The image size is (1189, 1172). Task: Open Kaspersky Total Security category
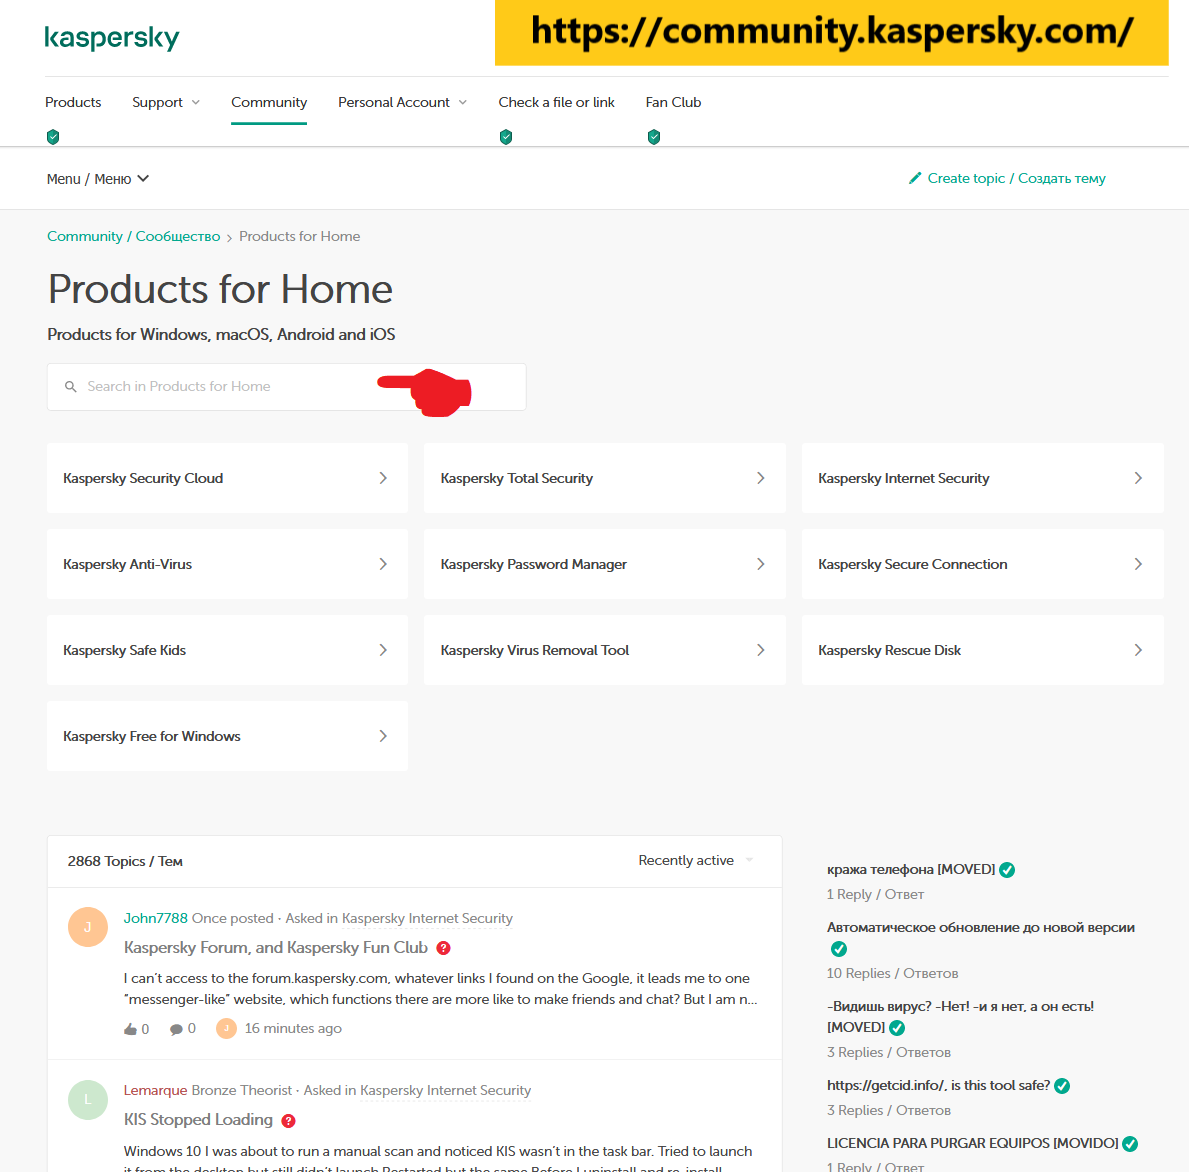604,478
